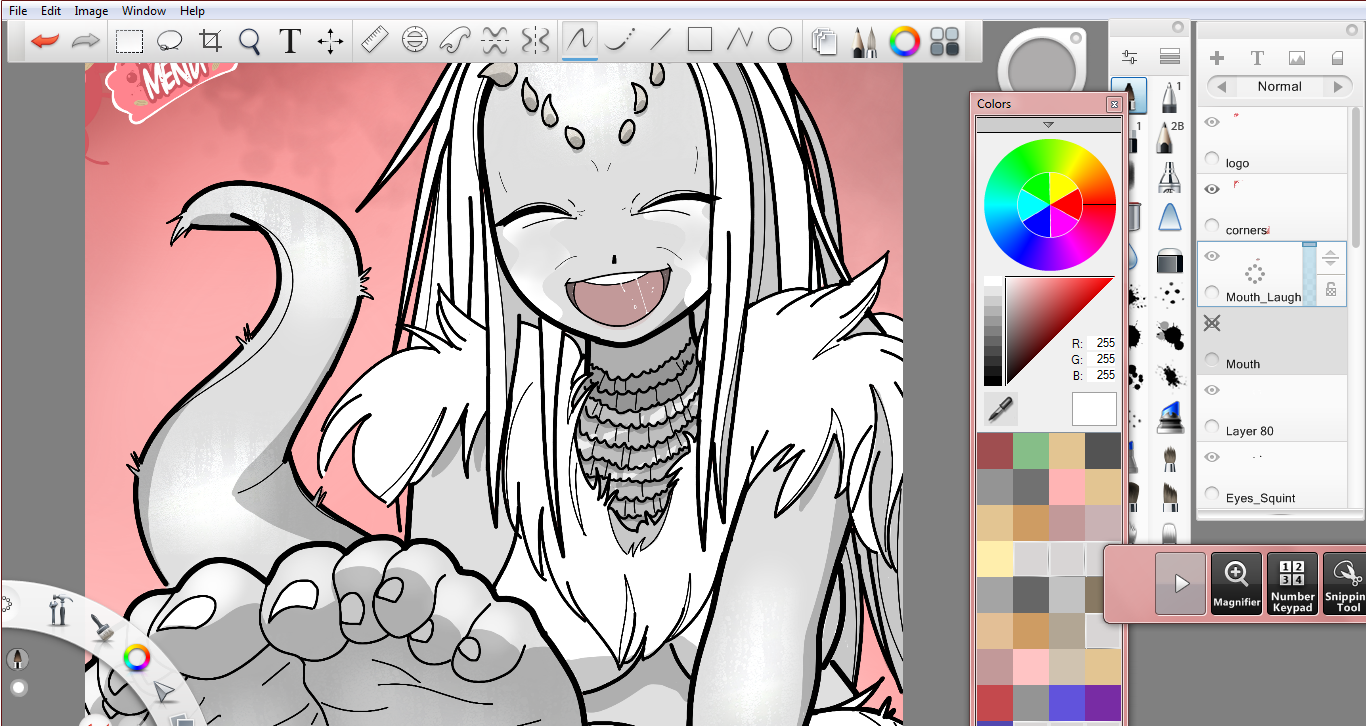
Task: Open the Window menu
Action: [x=144, y=11]
